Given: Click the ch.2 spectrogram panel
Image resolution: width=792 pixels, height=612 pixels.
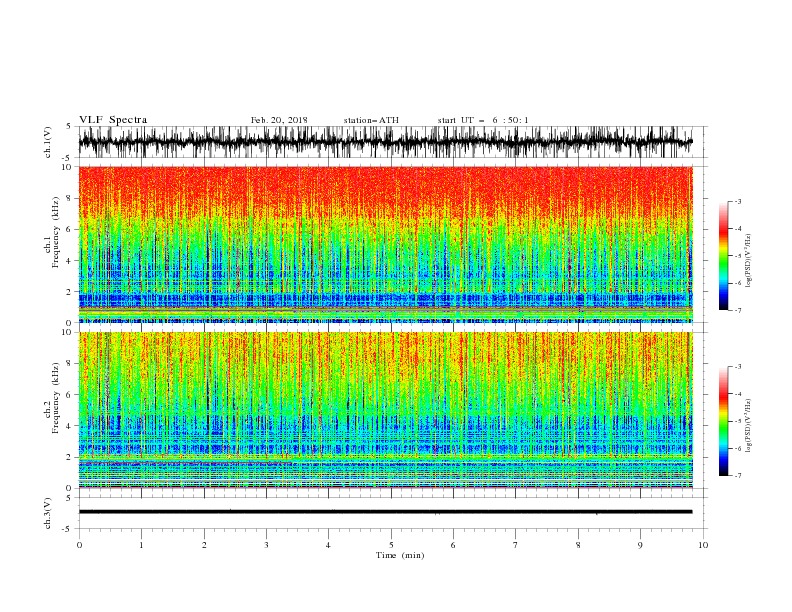Looking at the screenshot, I should click(x=385, y=410).
